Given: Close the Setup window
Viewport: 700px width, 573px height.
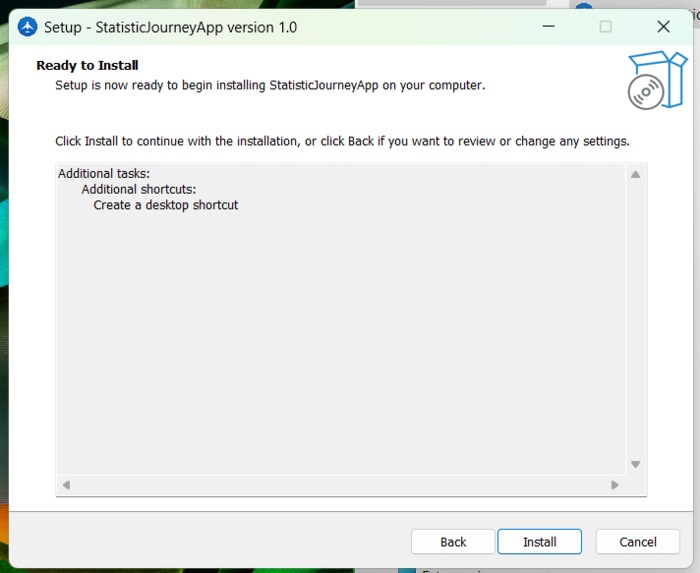Looking at the screenshot, I should point(663,27).
